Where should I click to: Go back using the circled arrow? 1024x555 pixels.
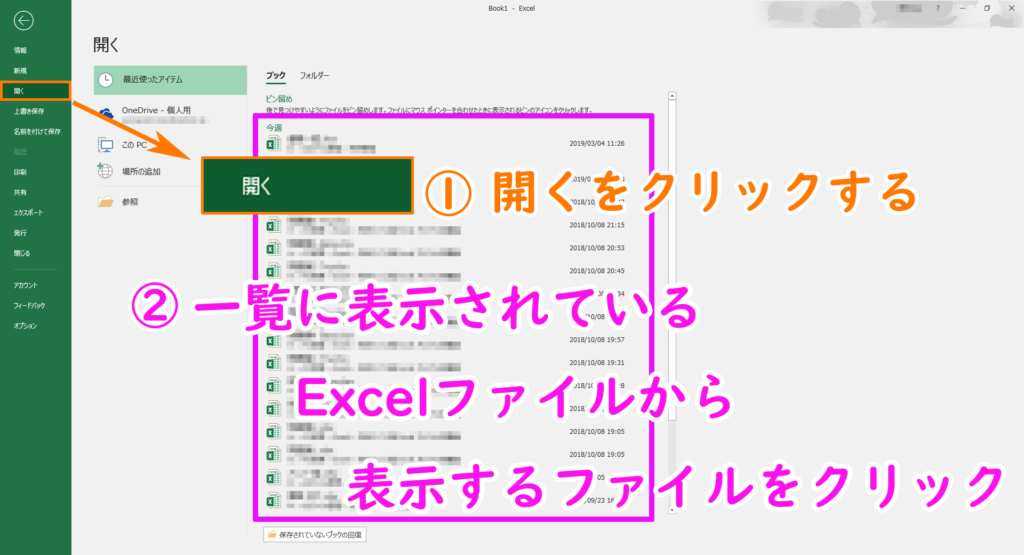click(x=24, y=21)
